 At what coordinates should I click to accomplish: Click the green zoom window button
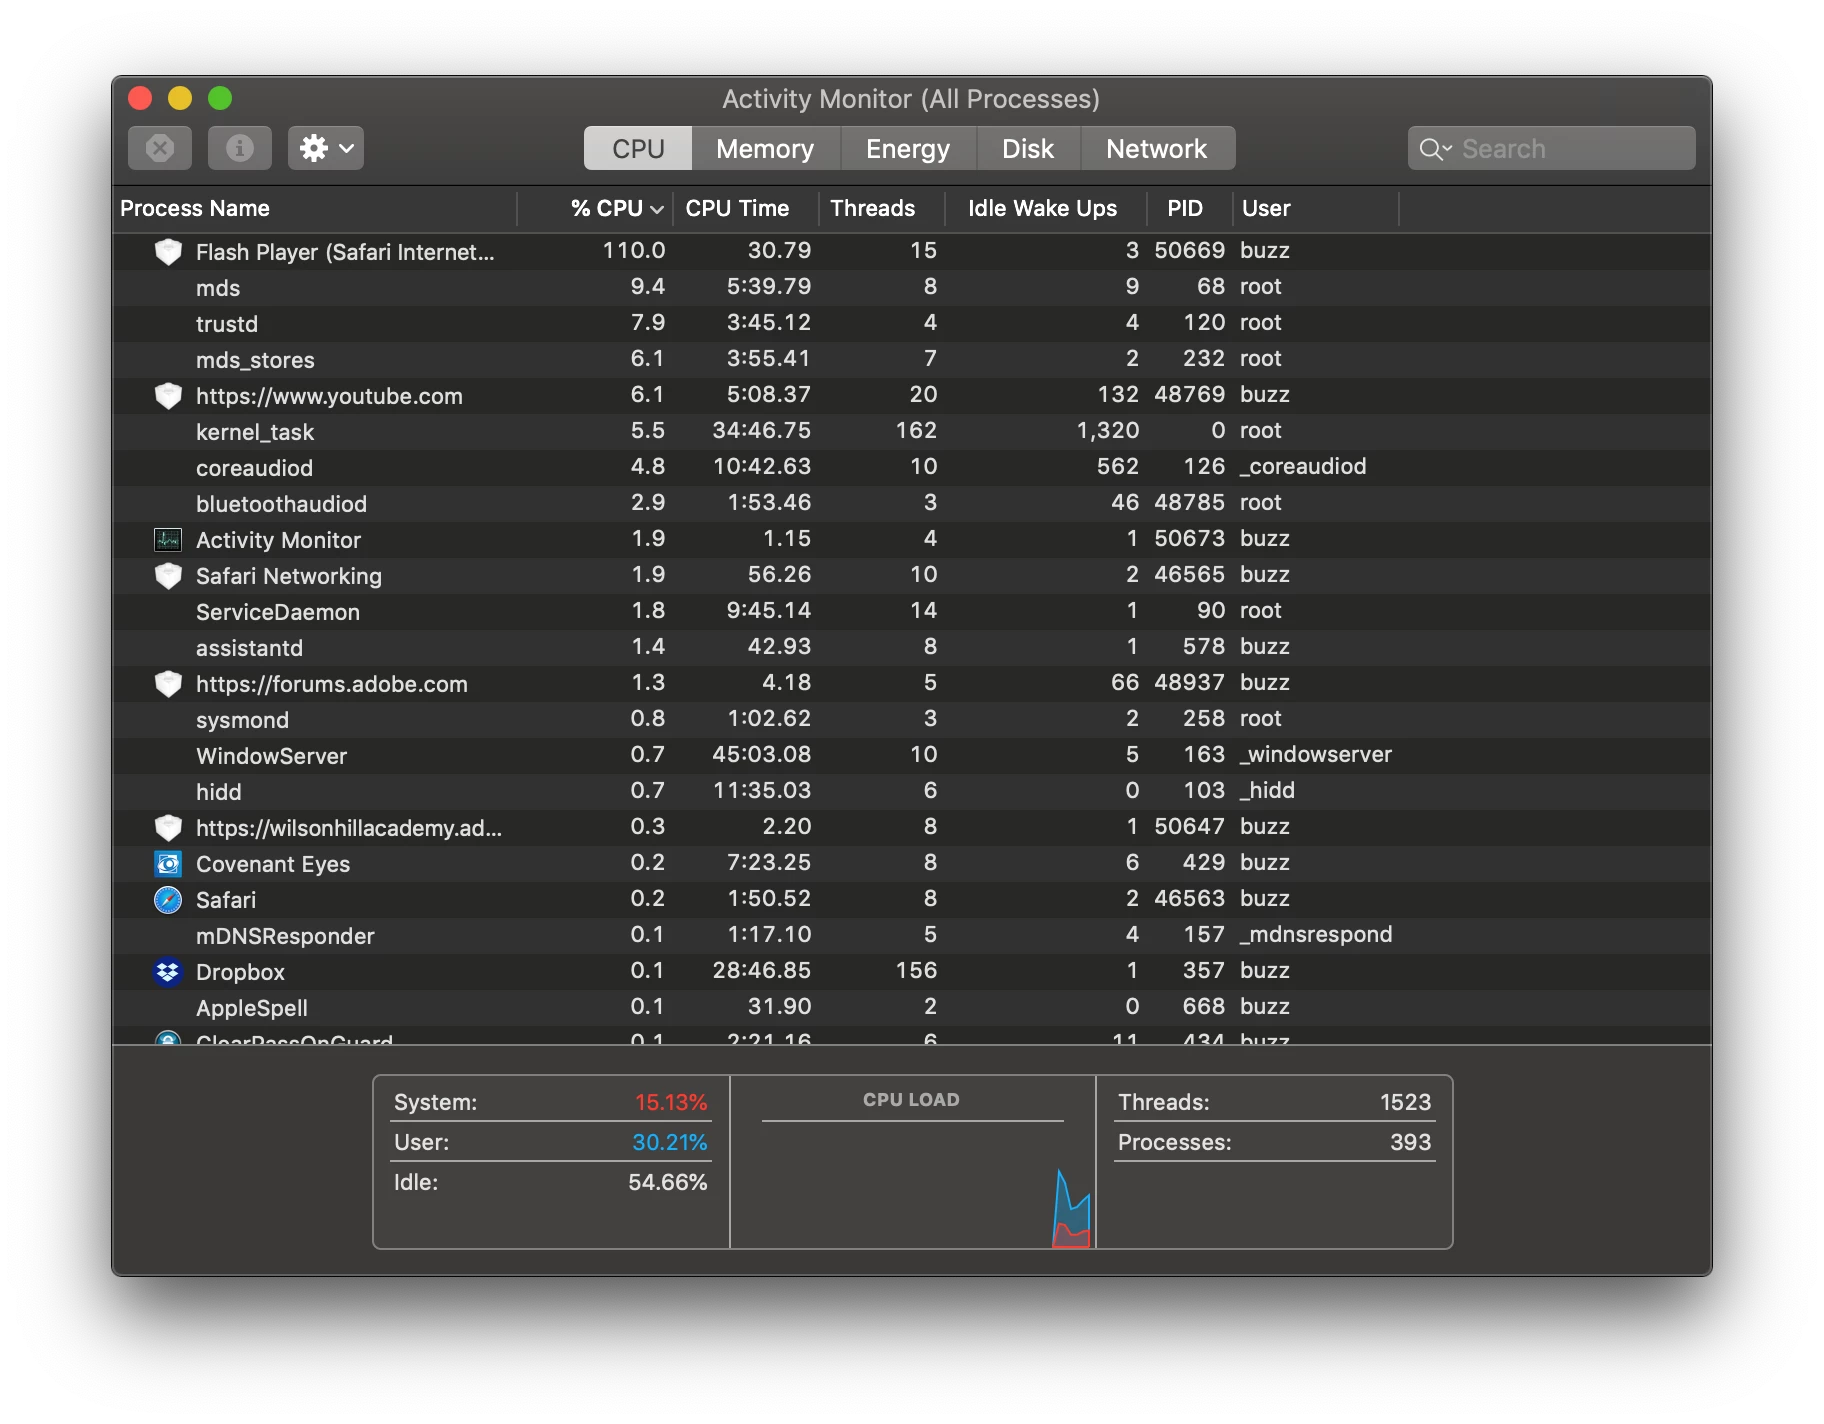(x=220, y=98)
